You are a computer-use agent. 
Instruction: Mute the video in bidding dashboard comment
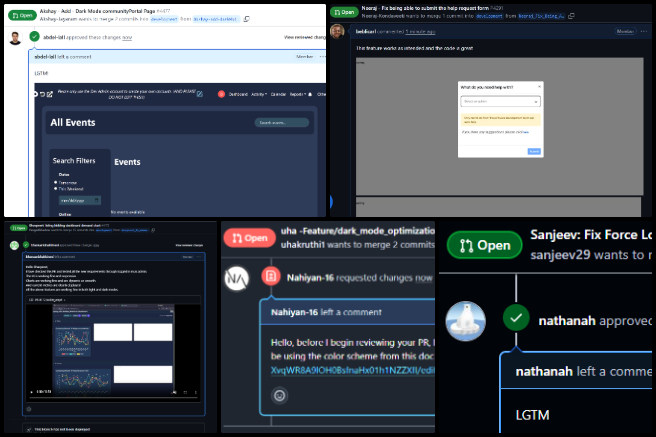(174, 392)
